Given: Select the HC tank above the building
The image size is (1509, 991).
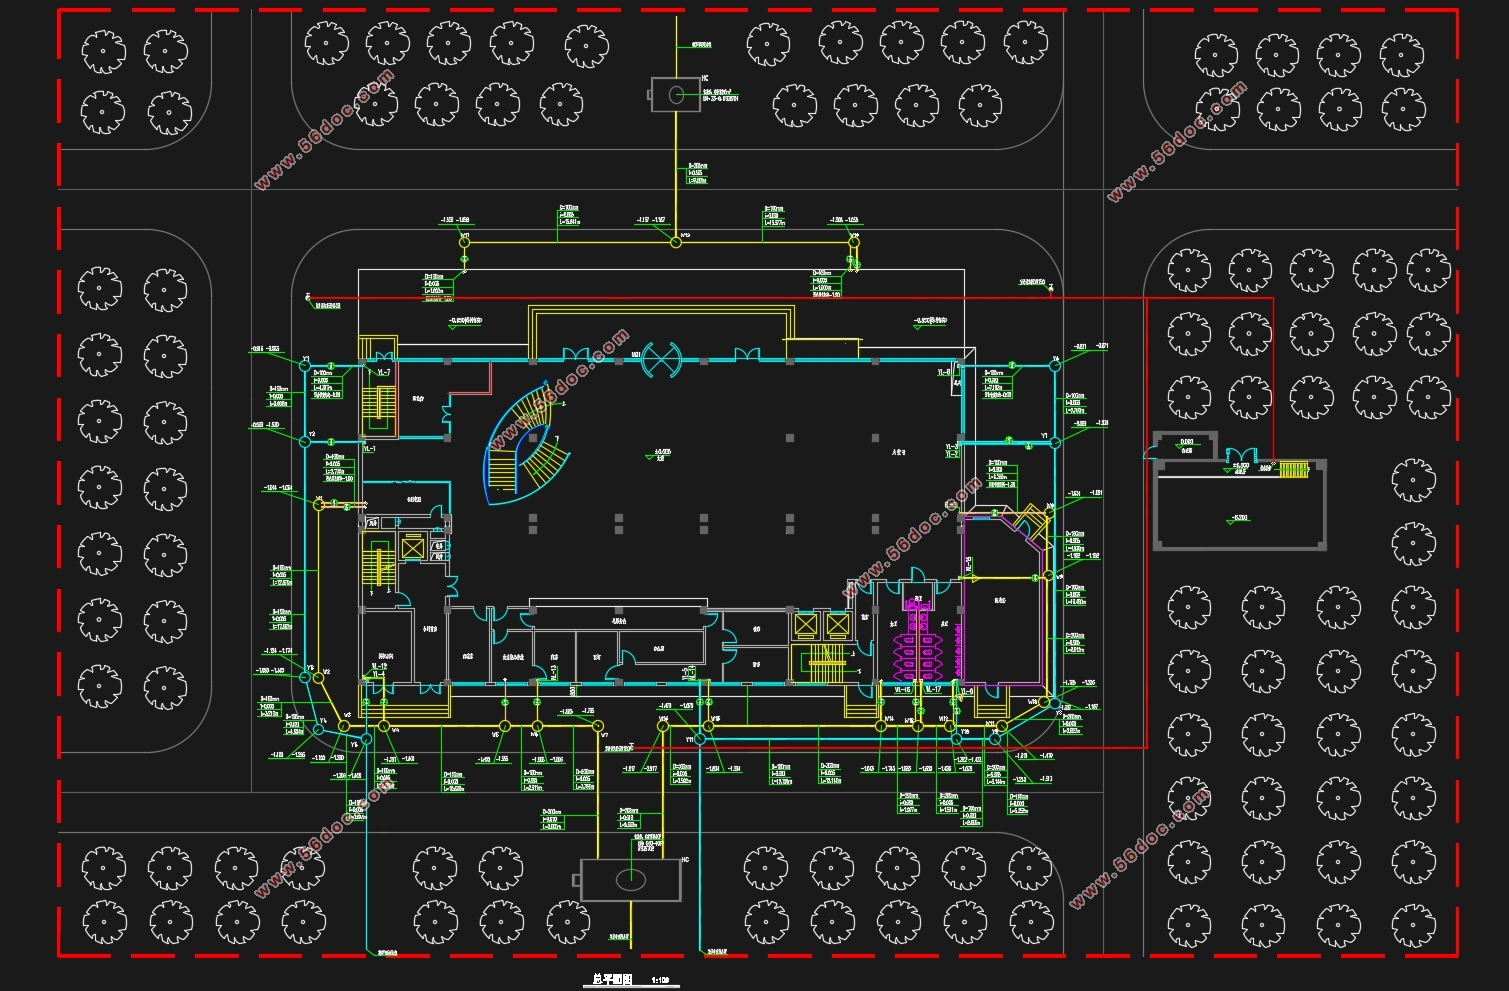Looking at the screenshot, I should (675, 95).
